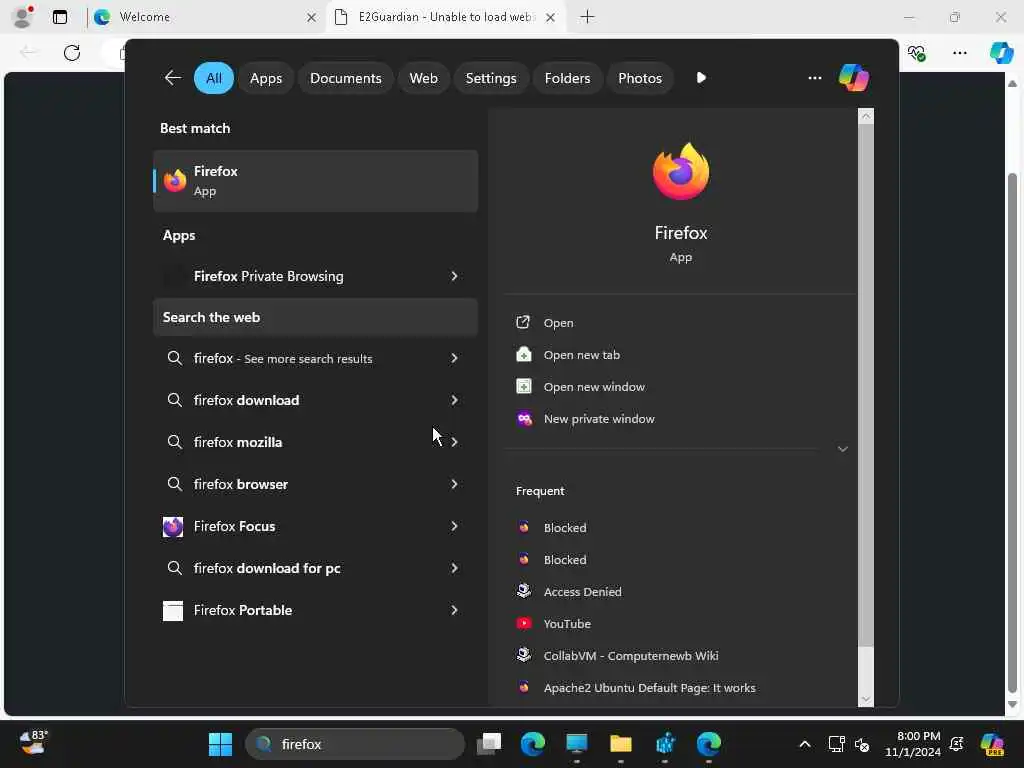Open Edge browser essentials heart icon
This screenshot has height=768, width=1024.
click(x=916, y=53)
